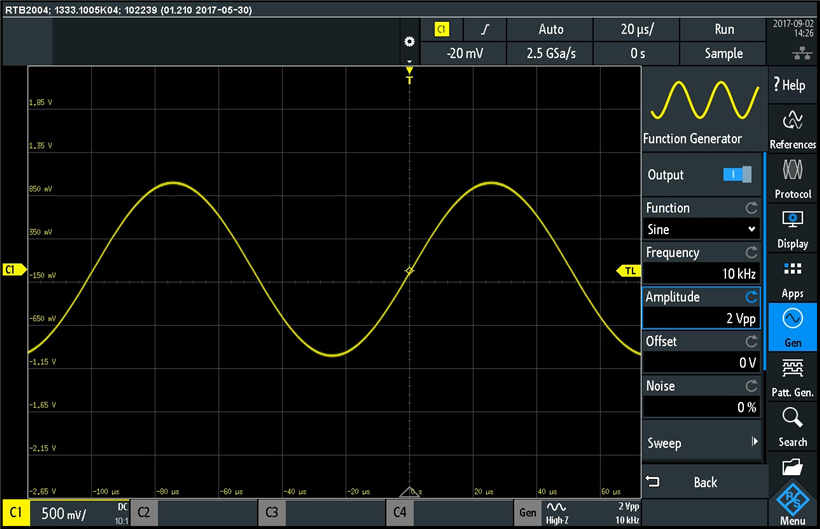This screenshot has height=529, width=820.
Task: Toggle the generator Output switch
Action: pyautogui.click(x=737, y=175)
